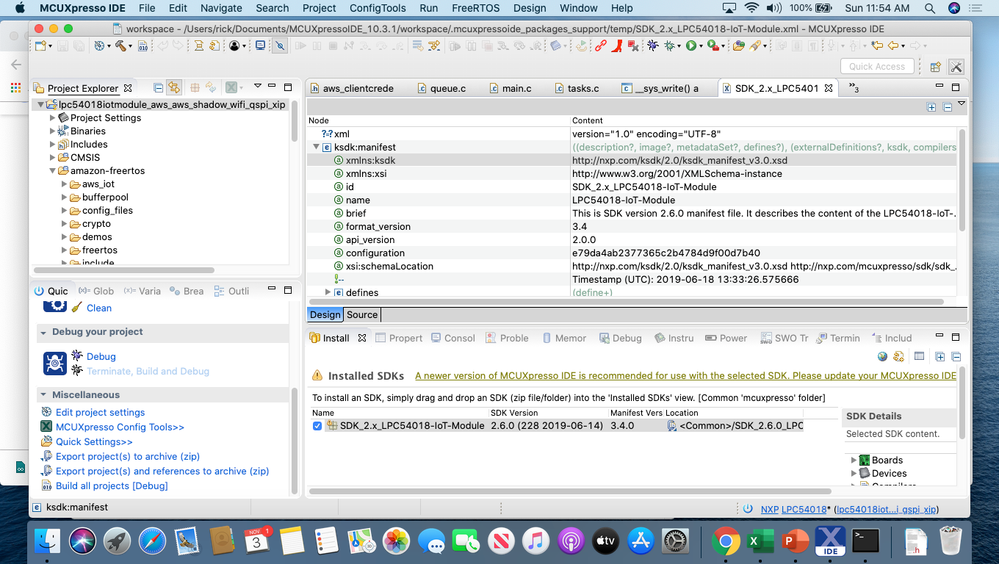Open Terminal from the Dock
Viewport: 999px width, 564px height.
pos(865,542)
